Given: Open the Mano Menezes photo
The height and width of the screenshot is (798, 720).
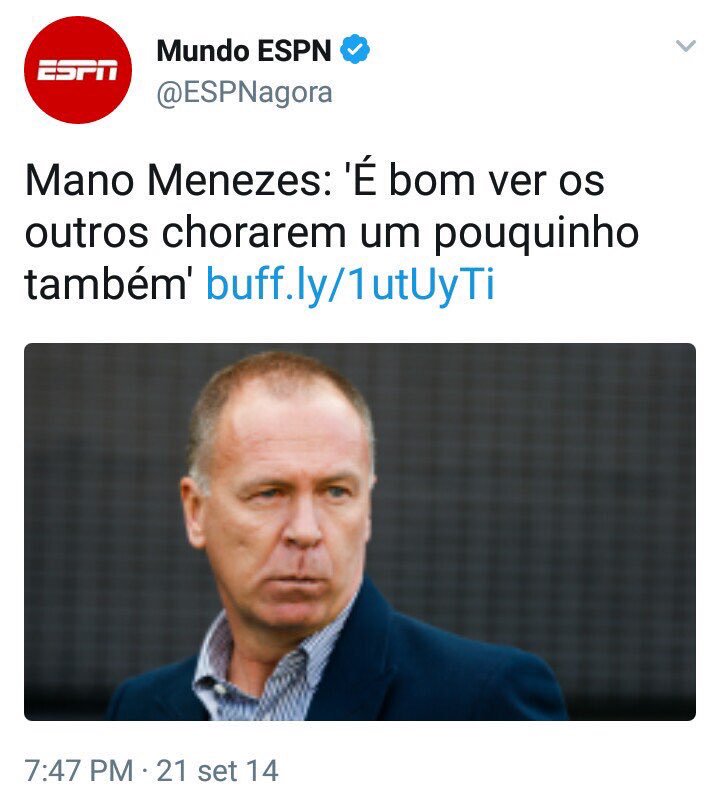Looking at the screenshot, I should point(360,532).
